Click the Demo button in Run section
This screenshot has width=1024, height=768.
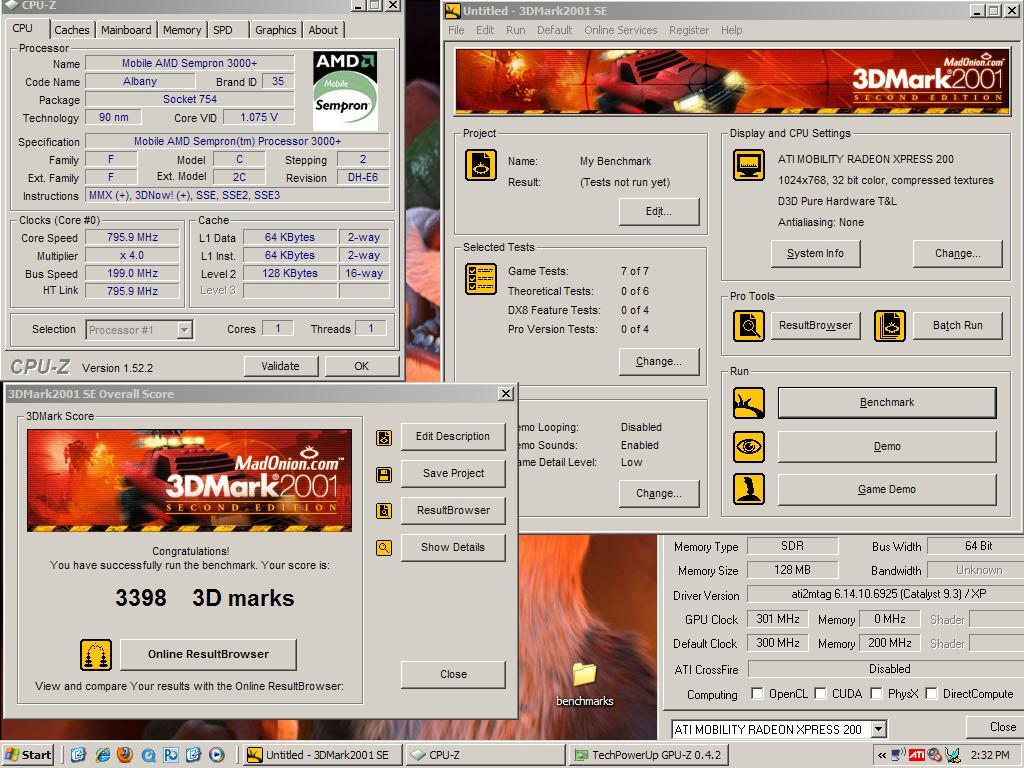[887, 447]
